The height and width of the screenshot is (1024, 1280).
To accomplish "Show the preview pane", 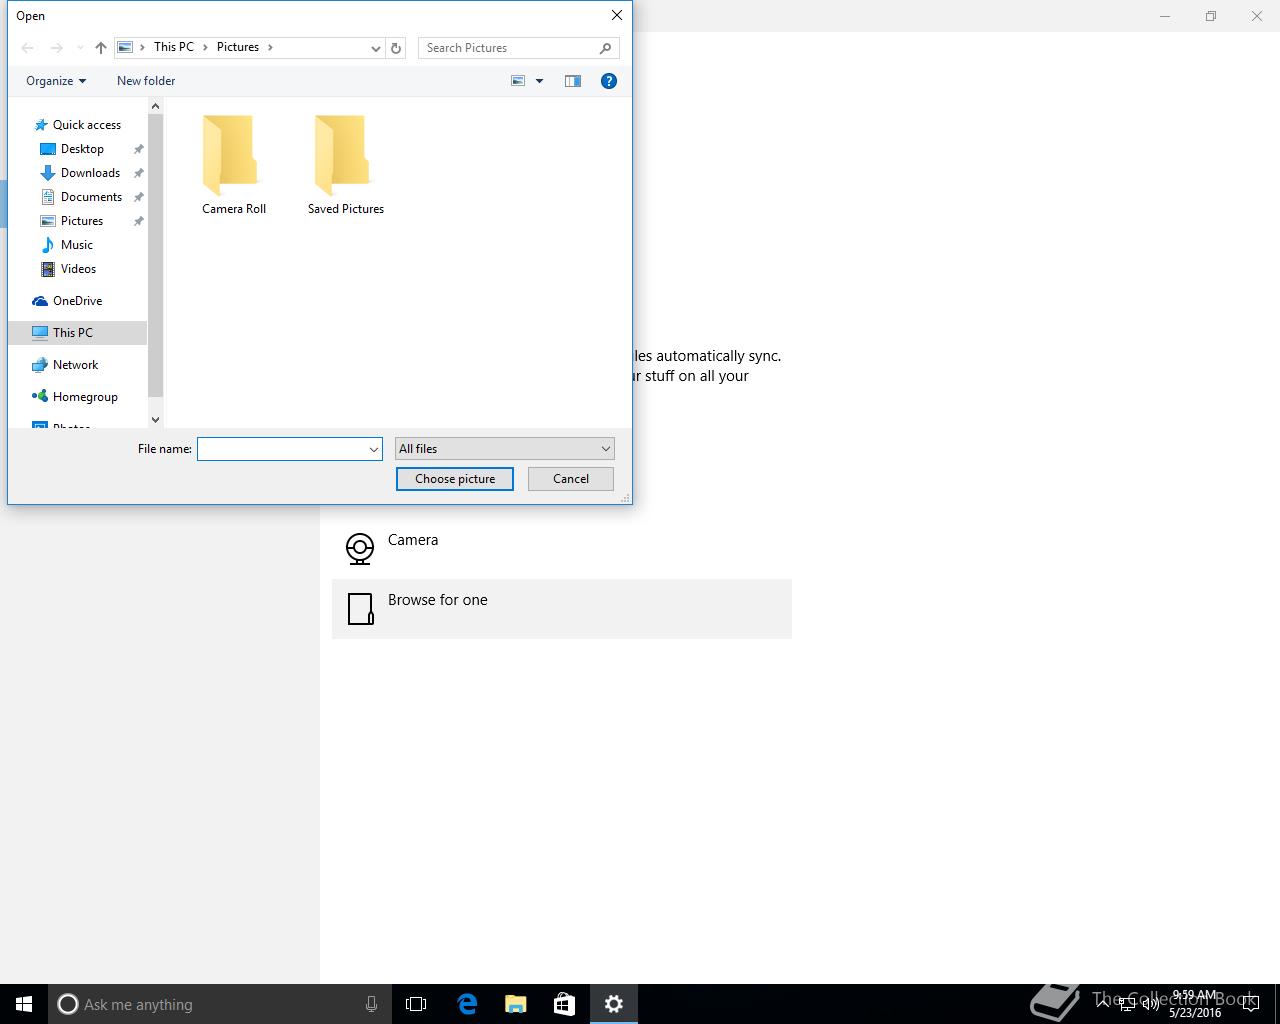I will [x=573, y=81].
